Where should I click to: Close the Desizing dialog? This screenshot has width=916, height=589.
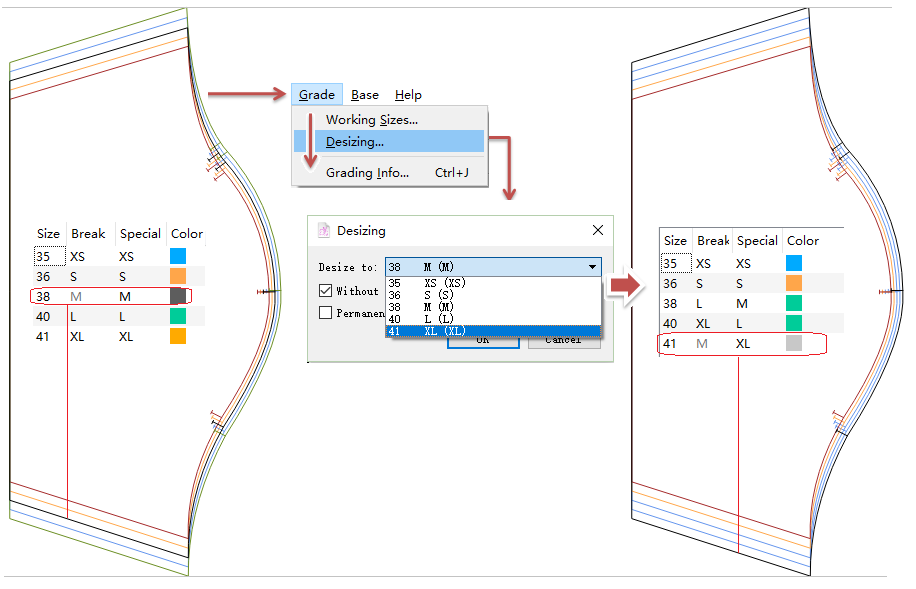coord(597,230)
